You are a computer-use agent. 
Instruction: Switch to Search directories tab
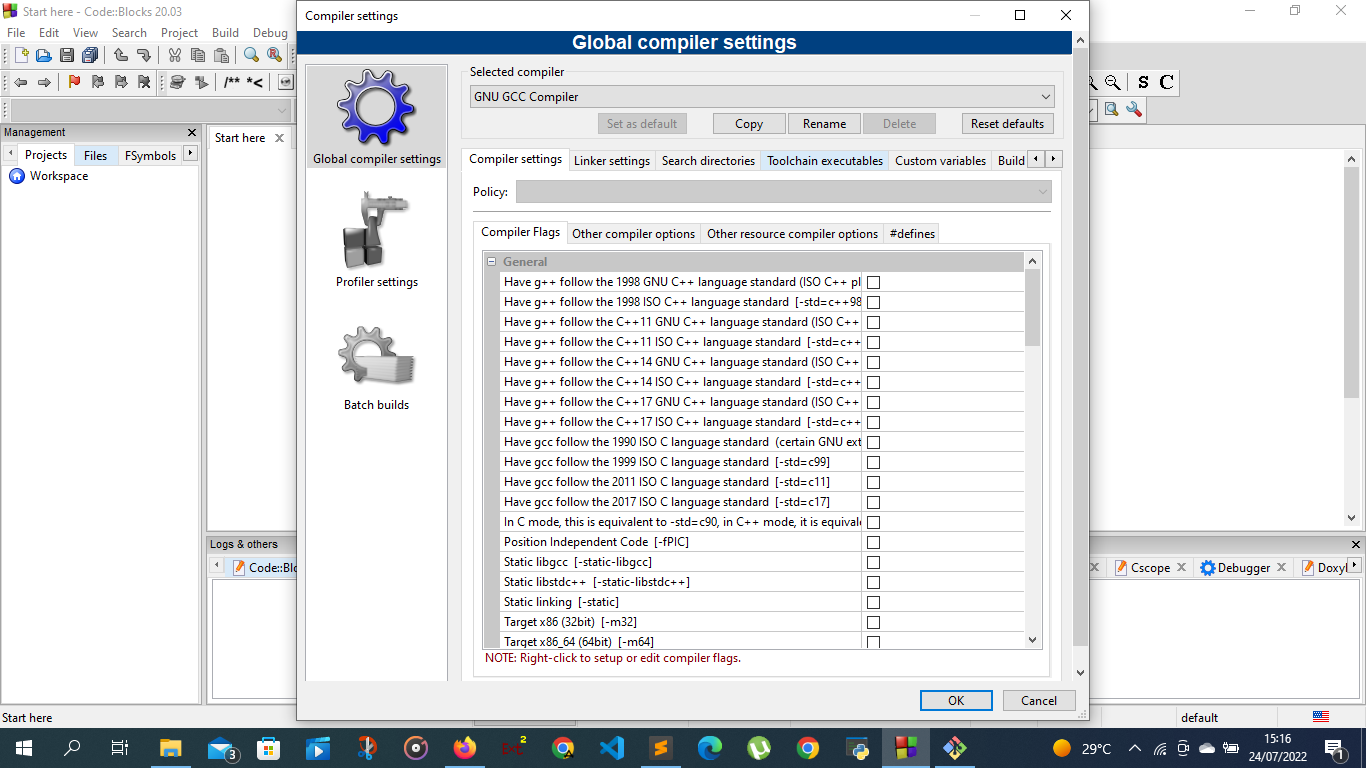point(708,160)
